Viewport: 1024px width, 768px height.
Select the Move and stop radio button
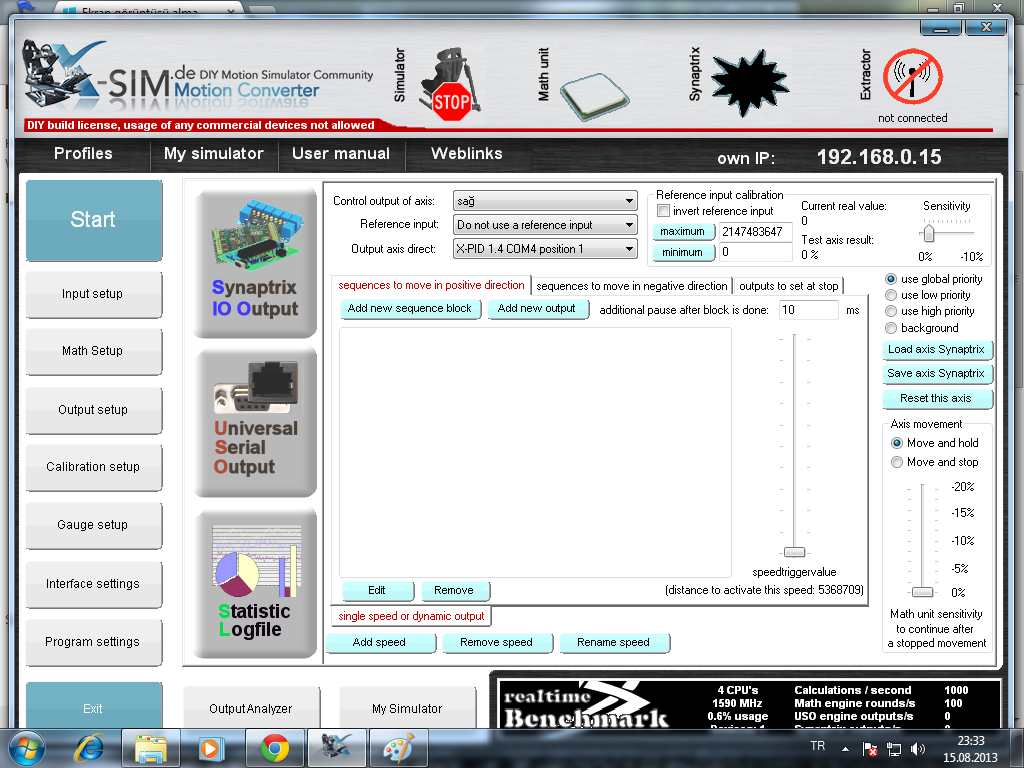(896, 462)
